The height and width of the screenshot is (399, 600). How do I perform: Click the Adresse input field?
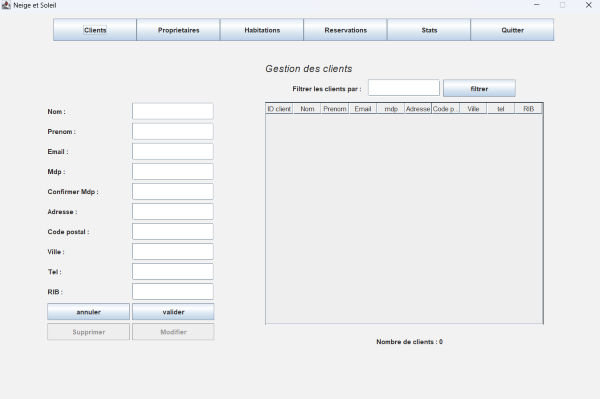[x=173, y=212]
